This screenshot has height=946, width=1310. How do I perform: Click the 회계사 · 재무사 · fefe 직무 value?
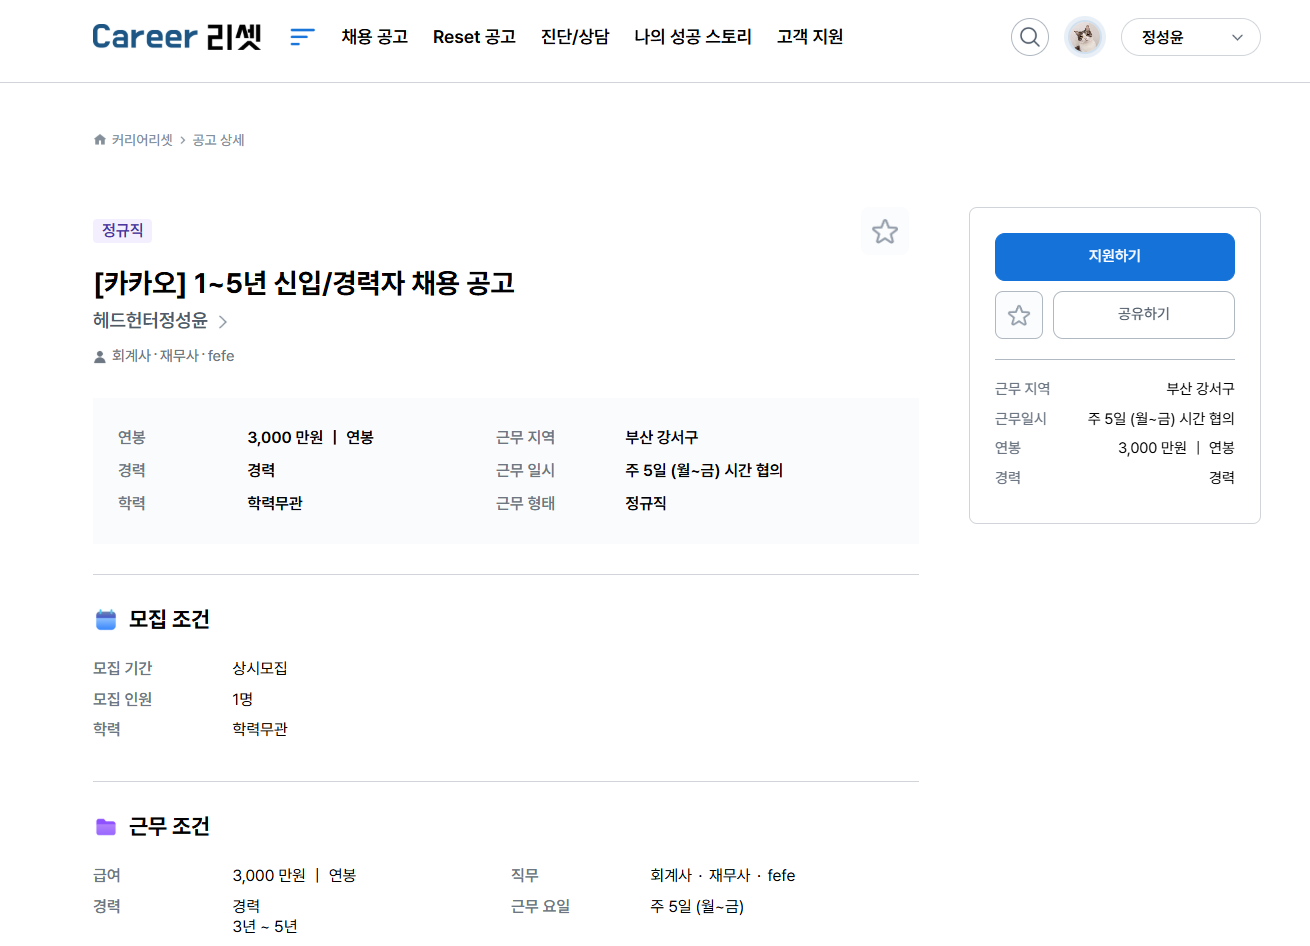[723, 876]
